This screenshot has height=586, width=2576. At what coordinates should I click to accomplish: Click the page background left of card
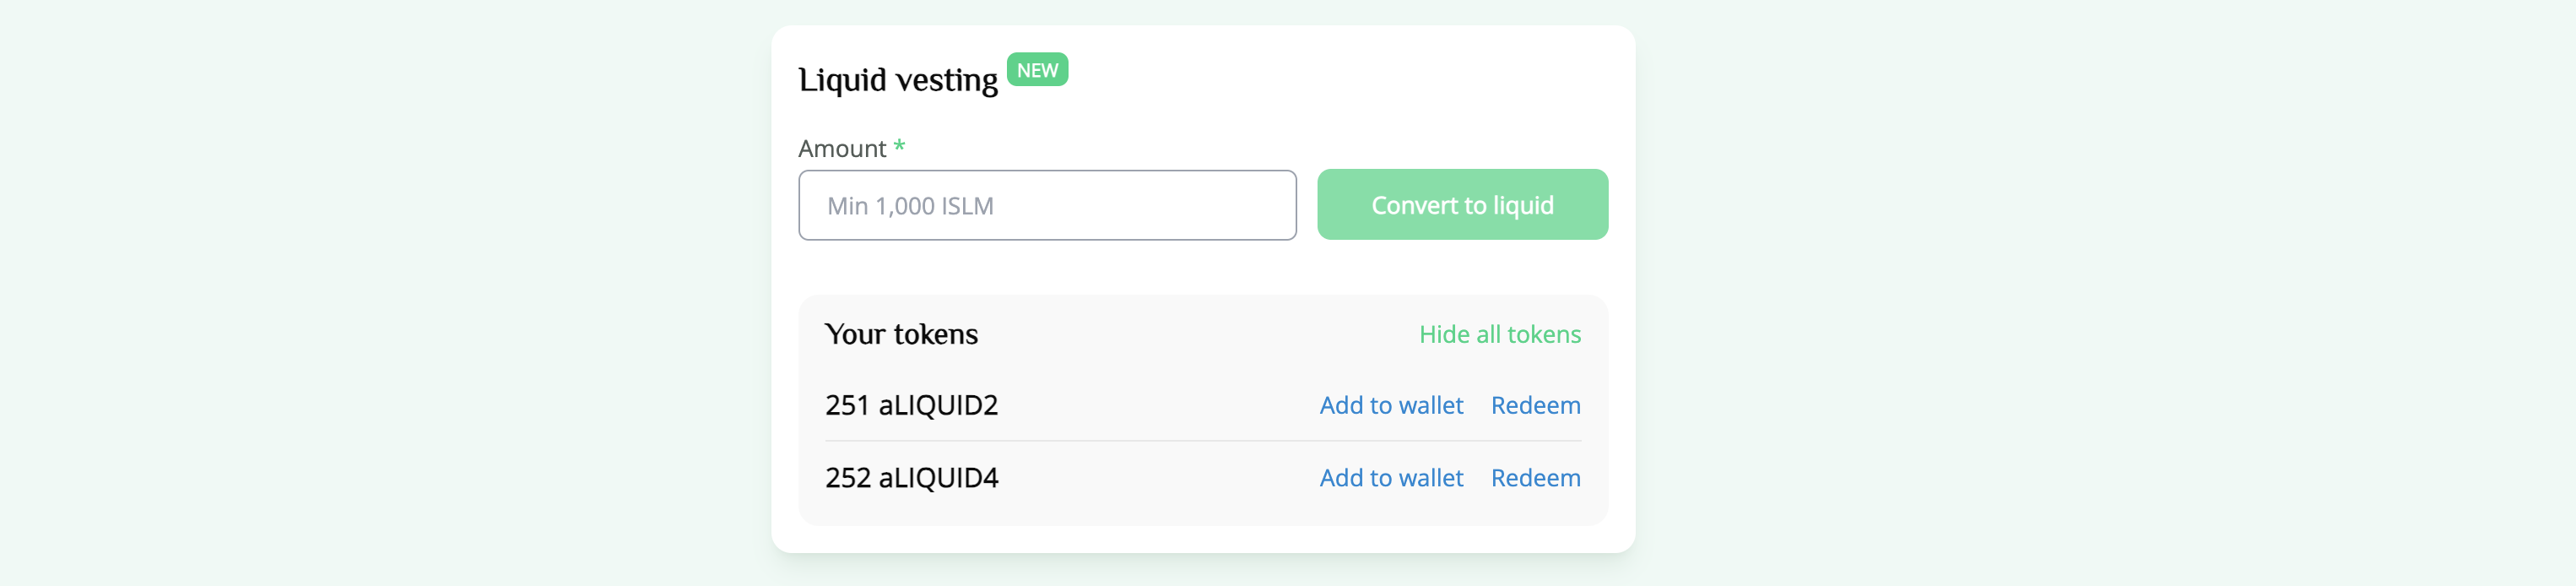pos(380,290)
